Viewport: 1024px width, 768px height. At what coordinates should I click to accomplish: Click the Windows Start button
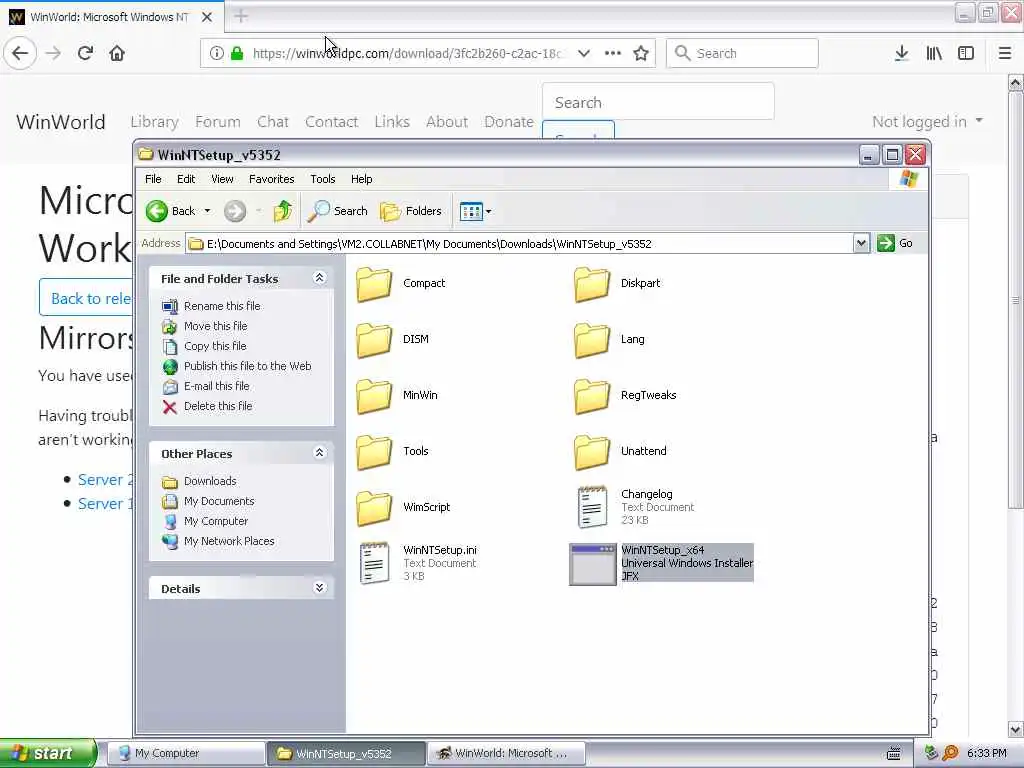[x=48, y=753]
